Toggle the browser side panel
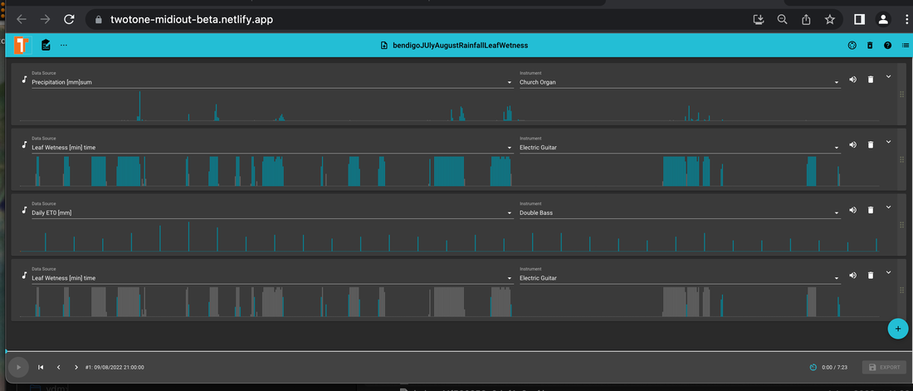This screenshot has width=913, height=391. [859, 19]
